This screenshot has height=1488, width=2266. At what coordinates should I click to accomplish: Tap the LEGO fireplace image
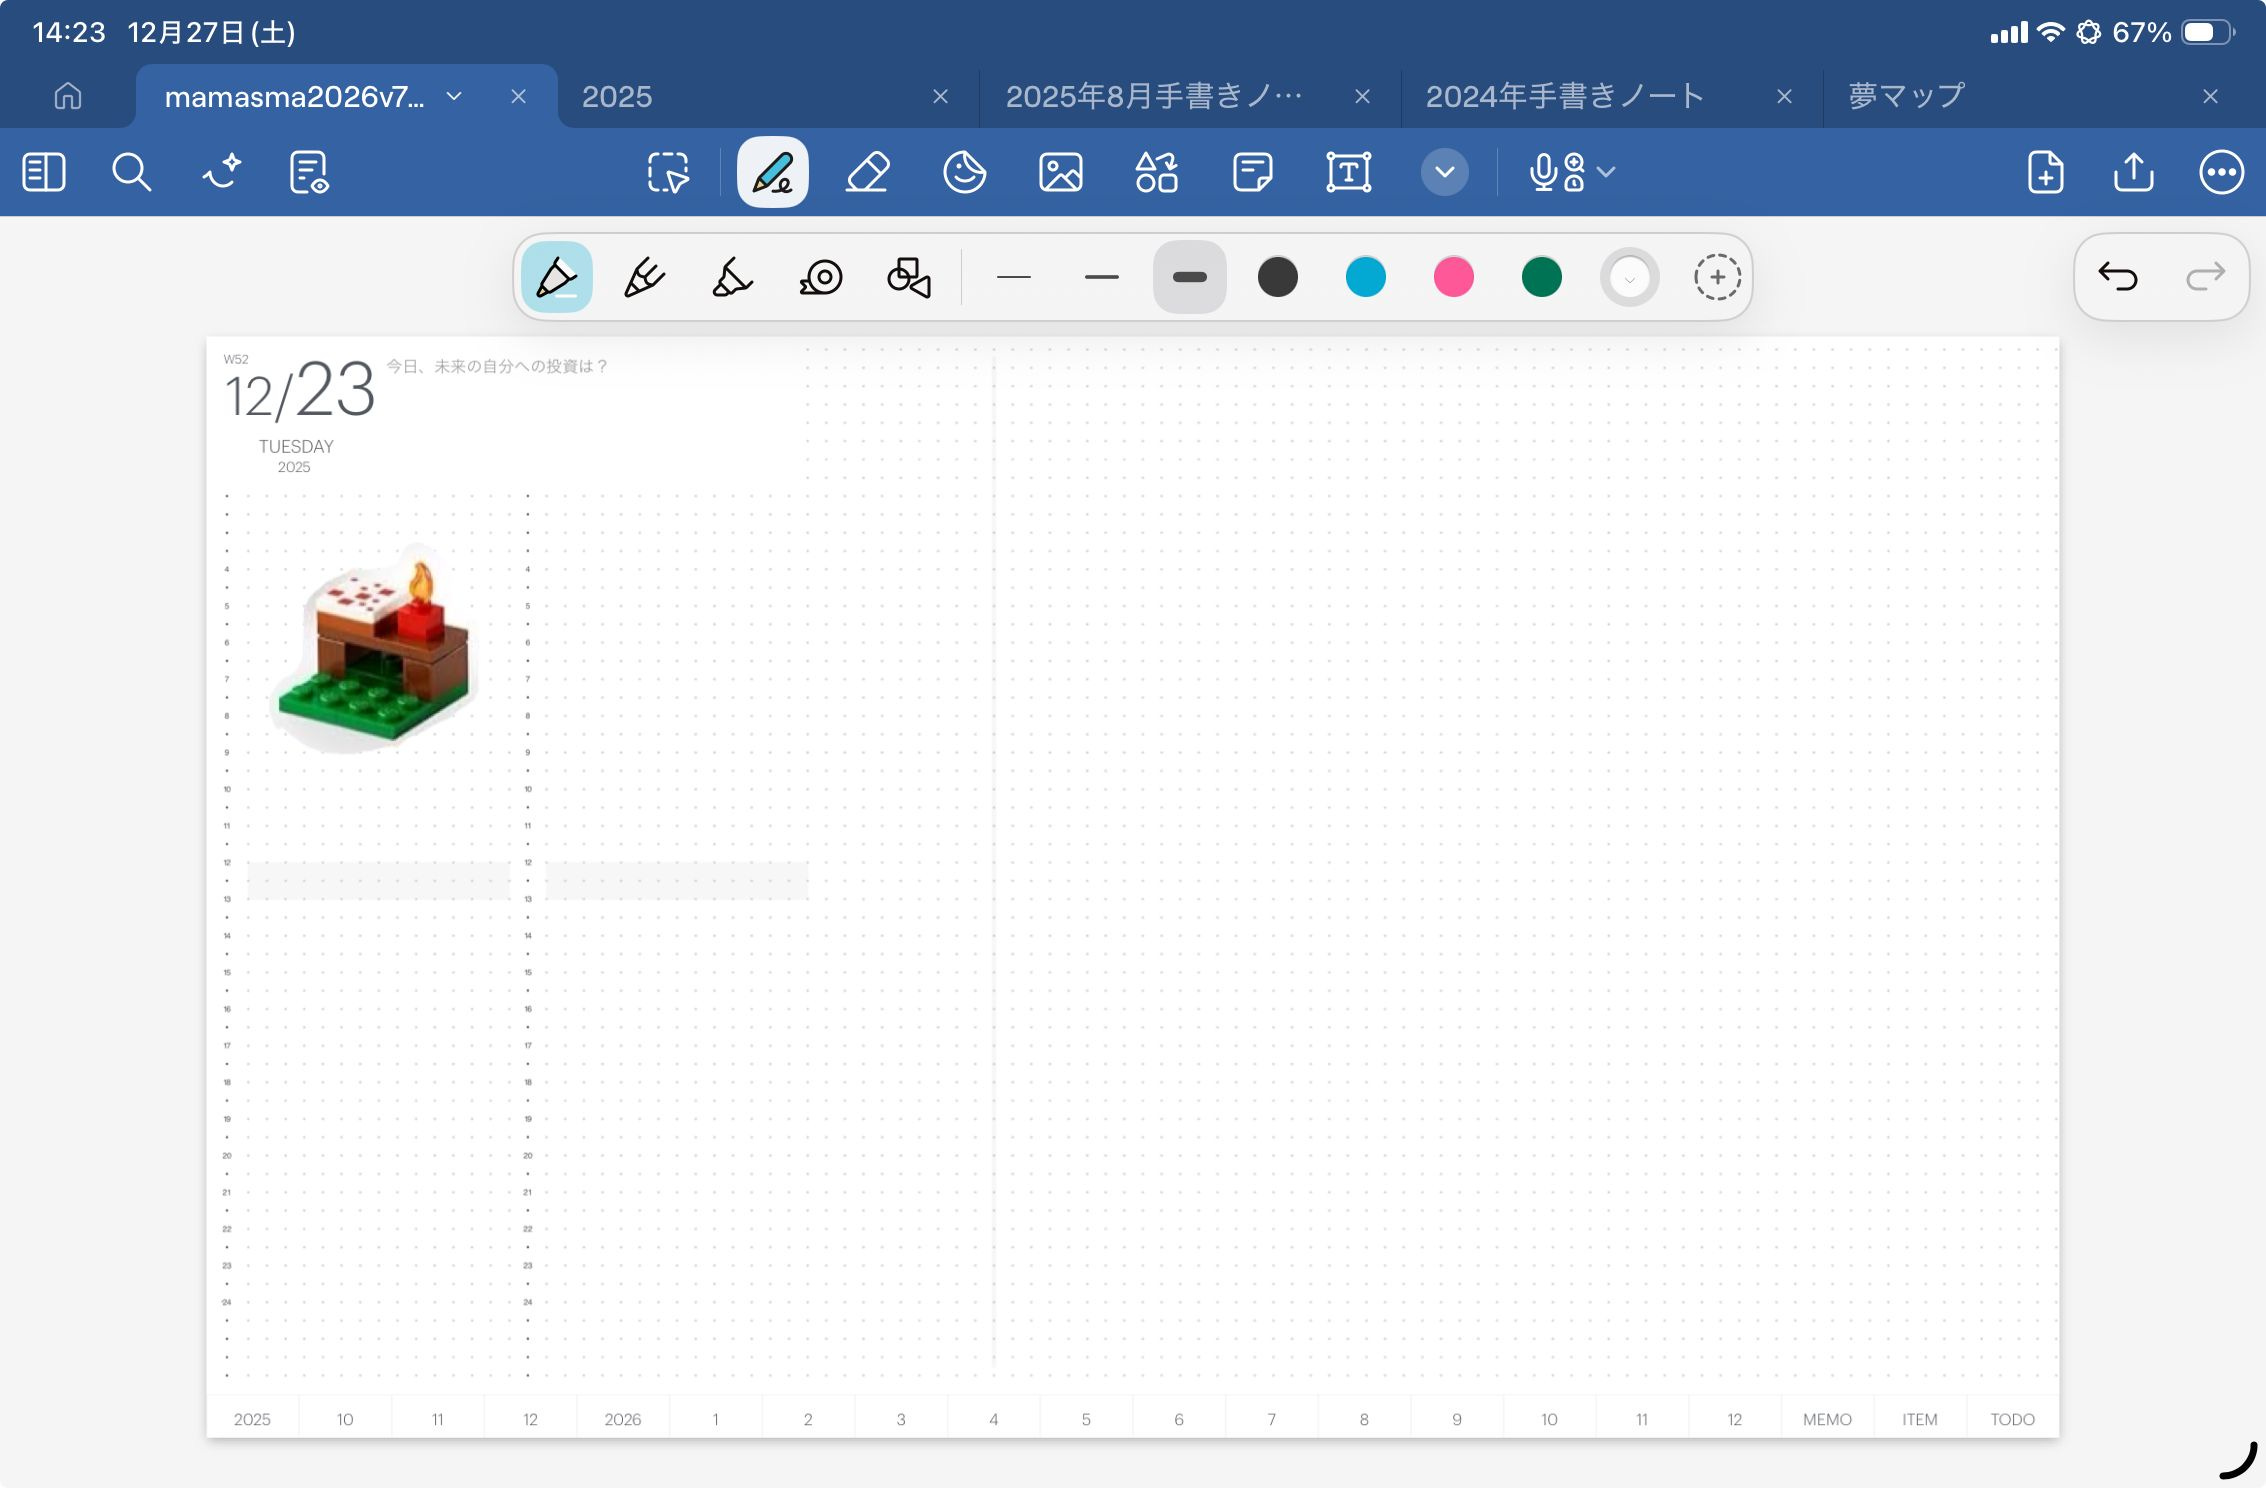pyautogui.click(x=375, y=650)
